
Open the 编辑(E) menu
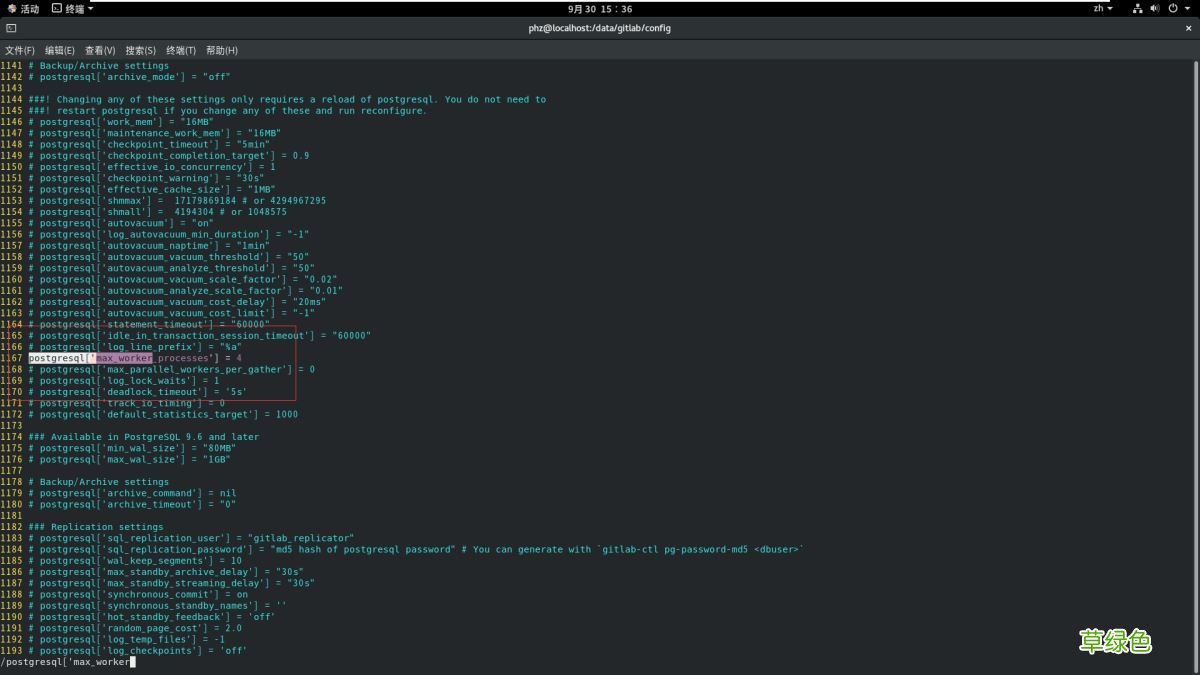[x=59, y=50]
